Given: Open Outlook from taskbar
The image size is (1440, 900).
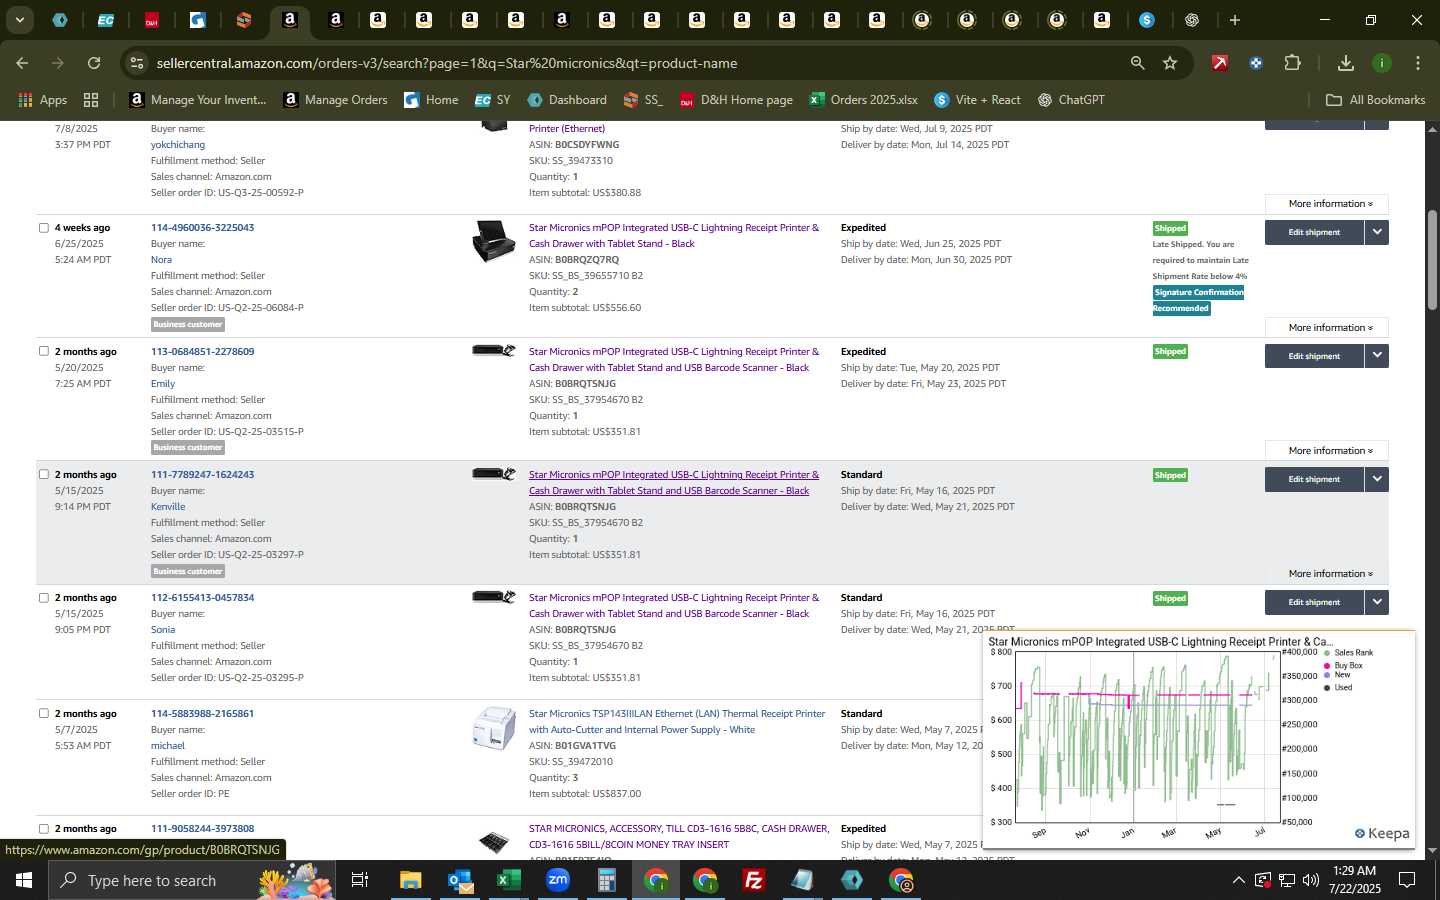Looking at the screenshot, I should 460,880.
